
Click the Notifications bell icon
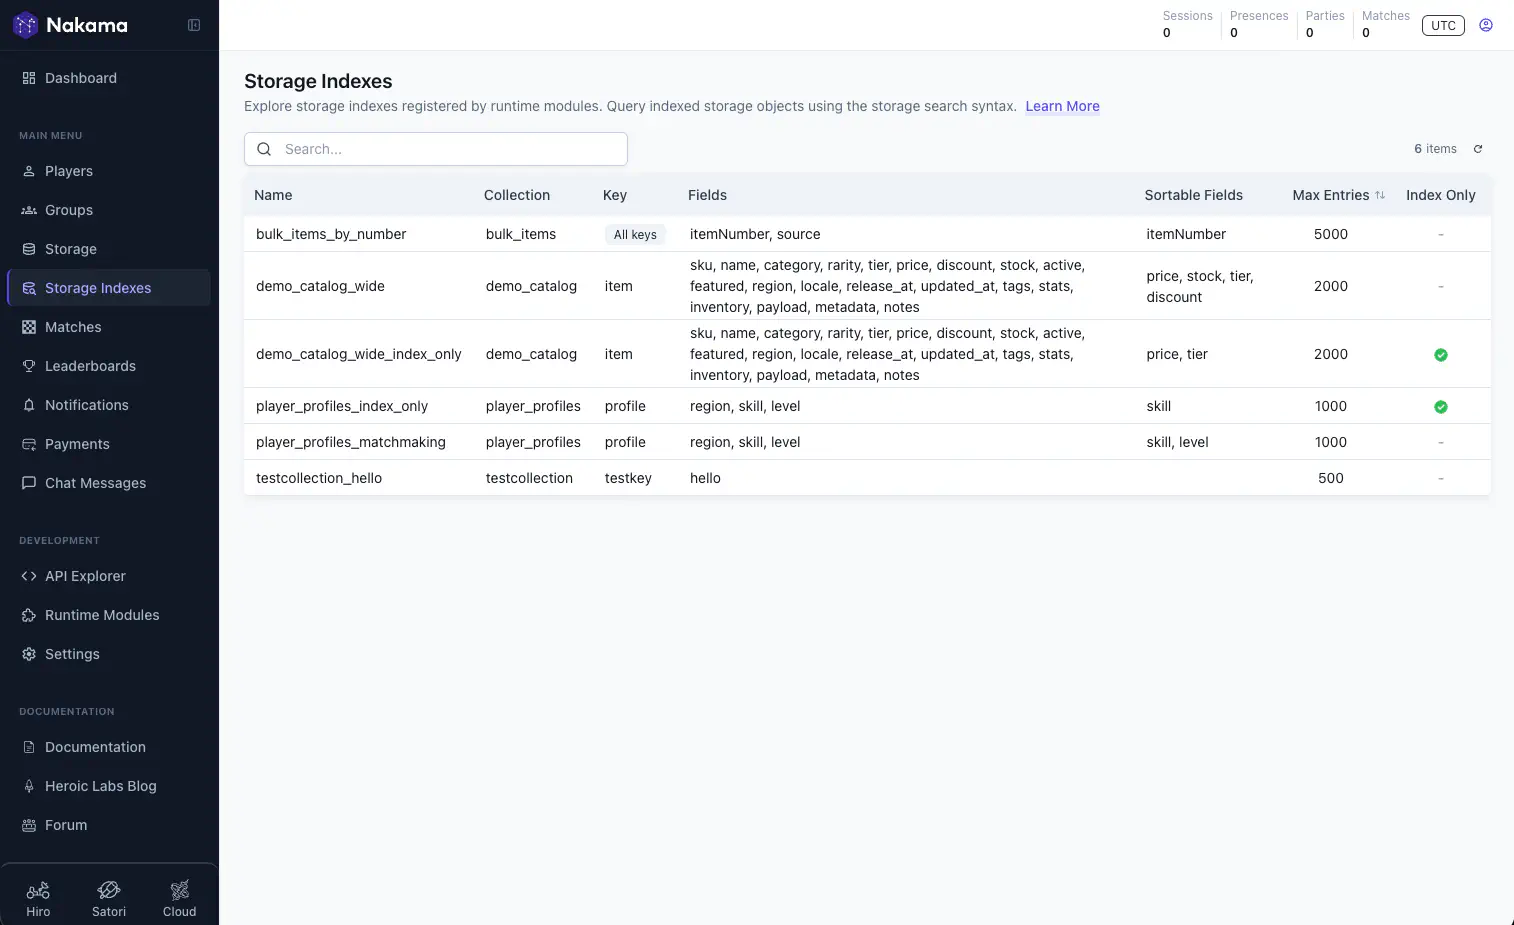(29, 405)
